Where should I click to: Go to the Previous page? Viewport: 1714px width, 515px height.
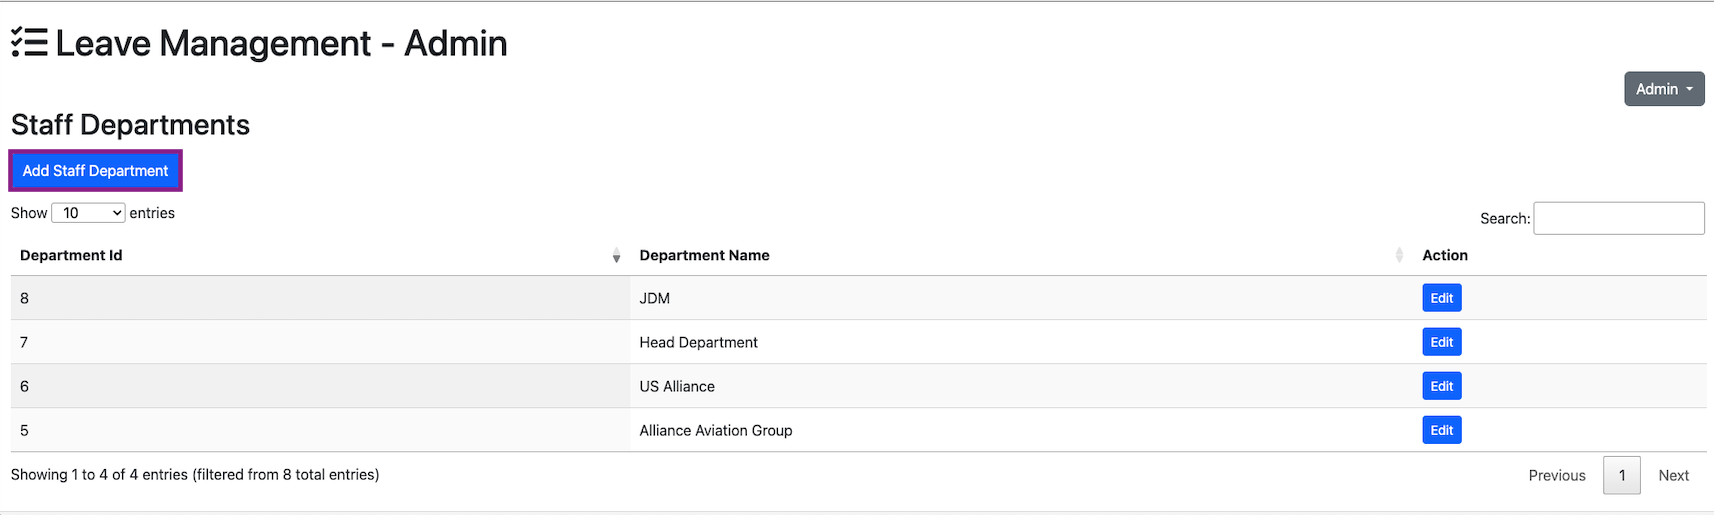click(1556, 476)
